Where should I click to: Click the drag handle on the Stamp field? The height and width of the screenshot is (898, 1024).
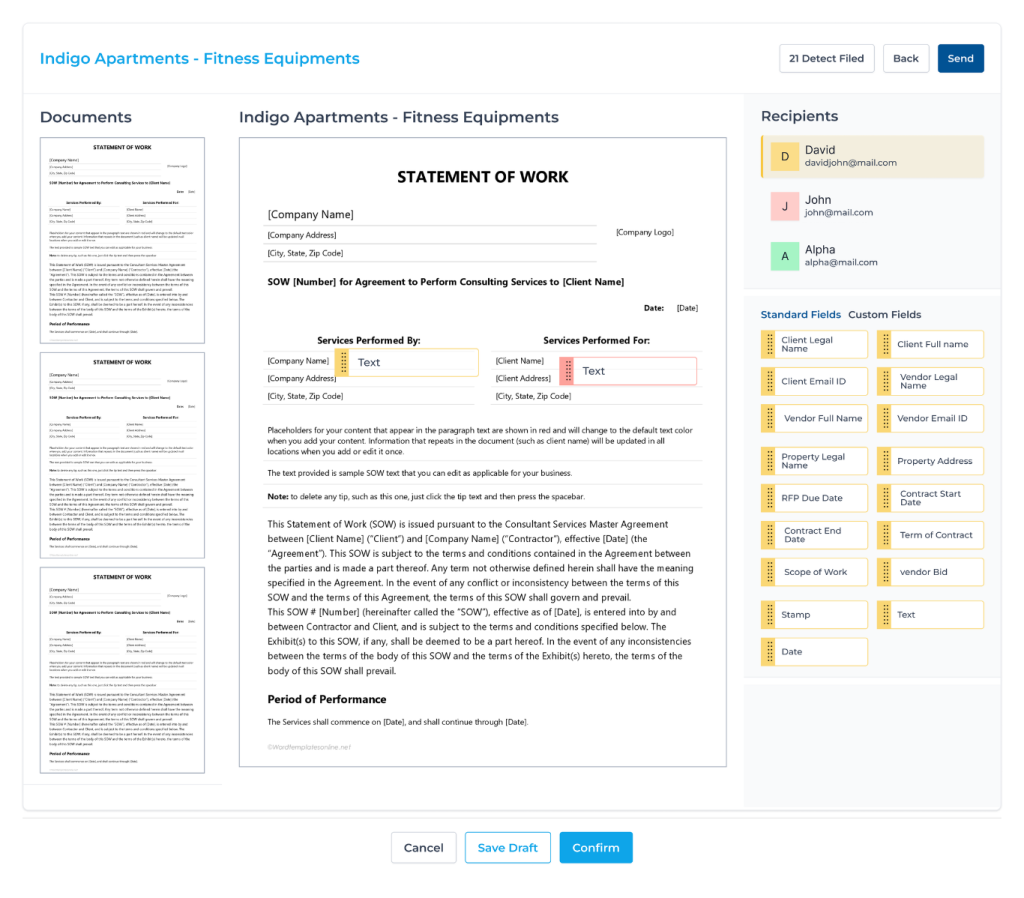pyautogui.click(x=769, y=615)
